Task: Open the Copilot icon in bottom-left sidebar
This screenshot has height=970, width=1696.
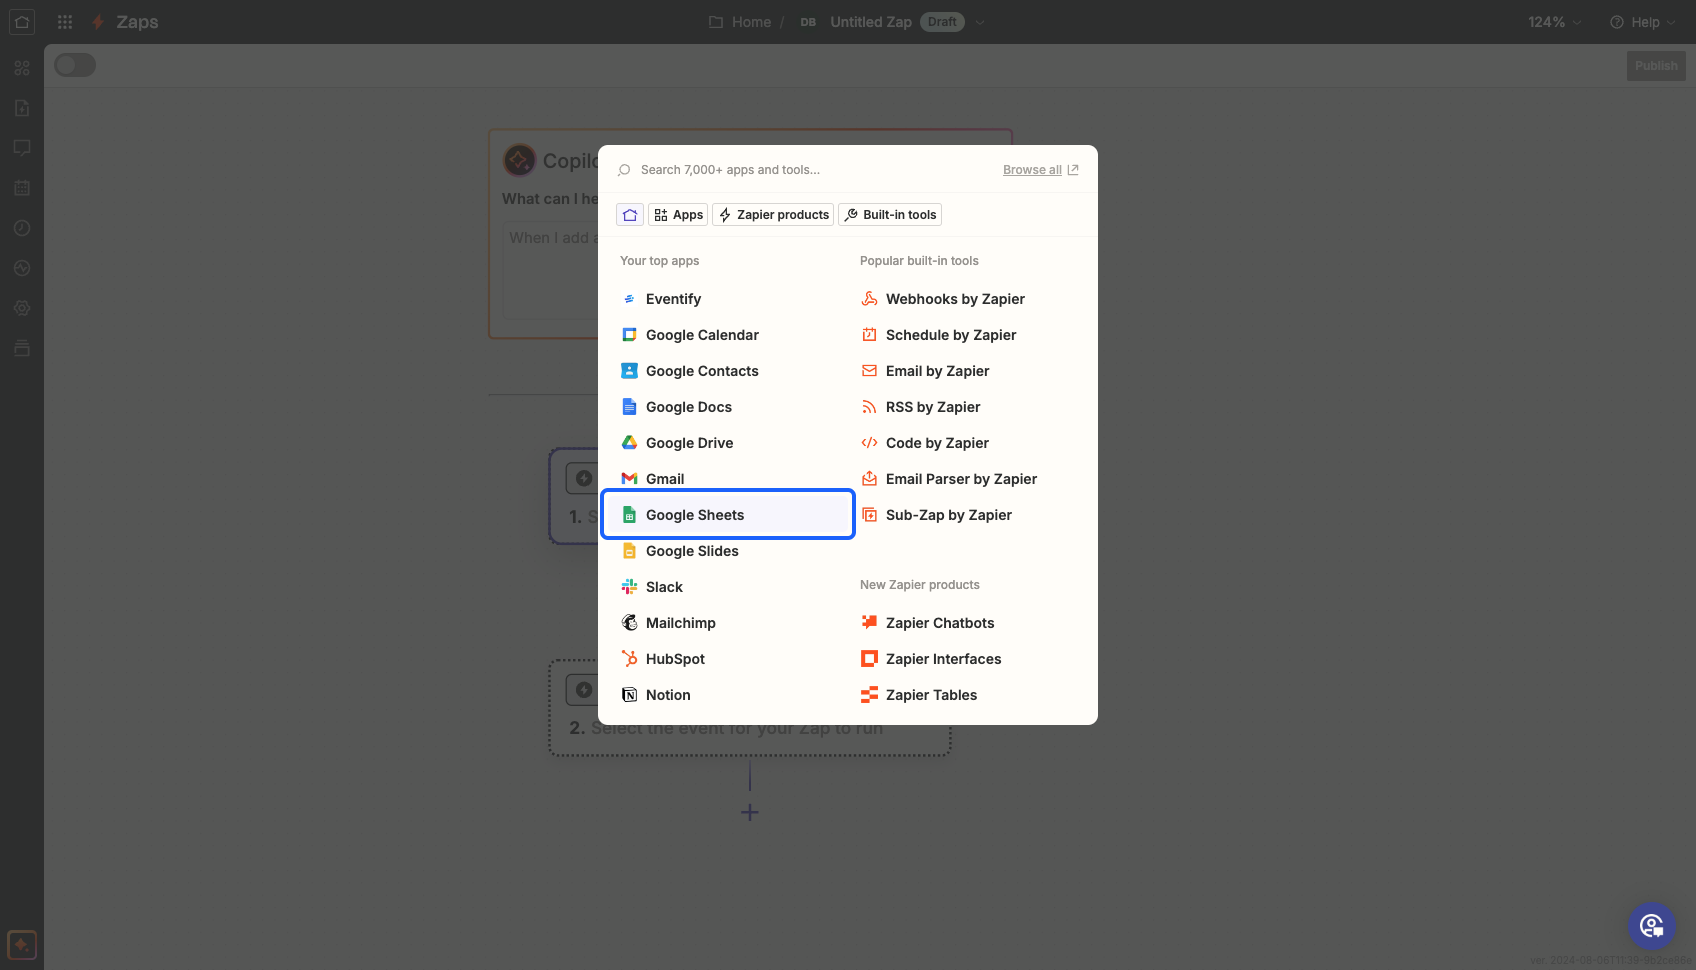Action: (x=22, y=945)
